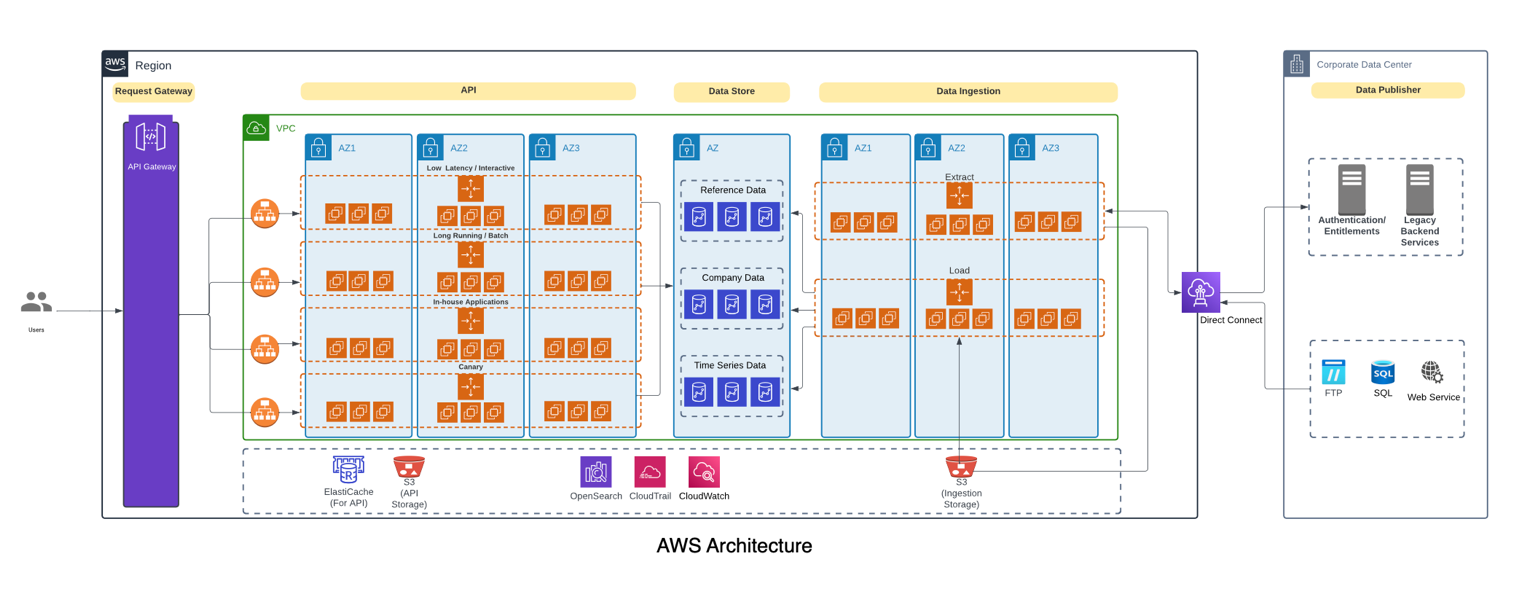Select the CloudTrail icon
This screenshot has height=600, width=1533.
pos(650,473)
